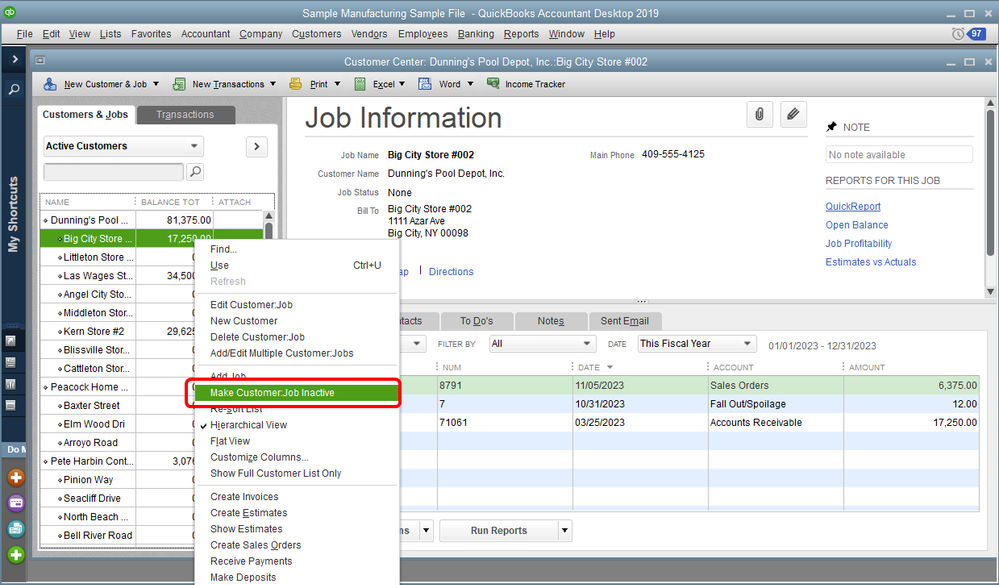999x585 pixels.
Task: Click the paperclip attach icon
Action: pos(759,115)
